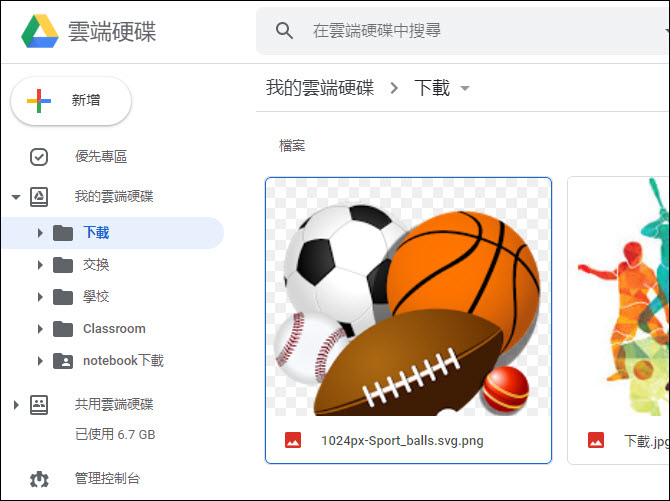Screen dimensions: 670x501
Task: Select the 下載 folder label in sidebar
Action: point(96,233)
